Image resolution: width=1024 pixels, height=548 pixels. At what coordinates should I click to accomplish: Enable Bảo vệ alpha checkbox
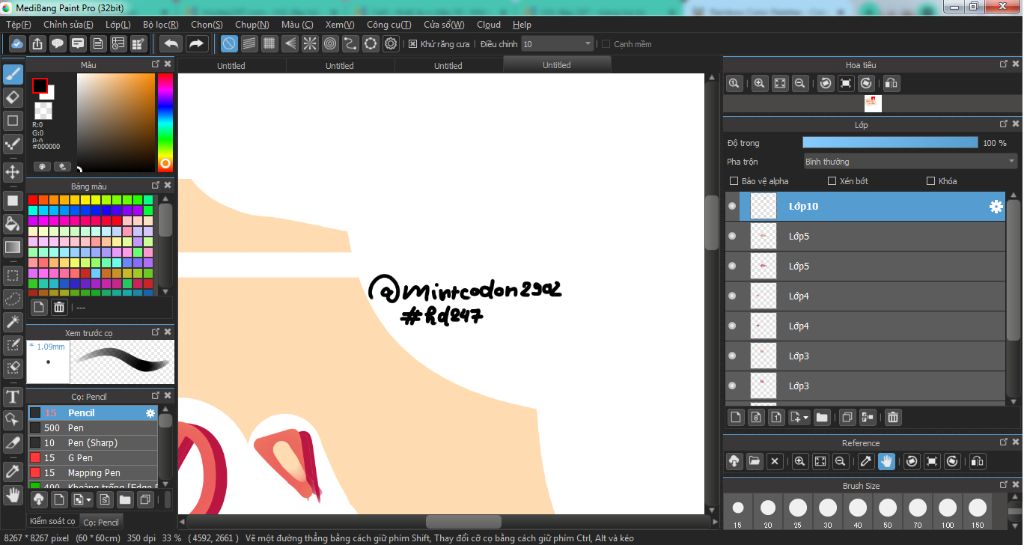click(733, 181)
